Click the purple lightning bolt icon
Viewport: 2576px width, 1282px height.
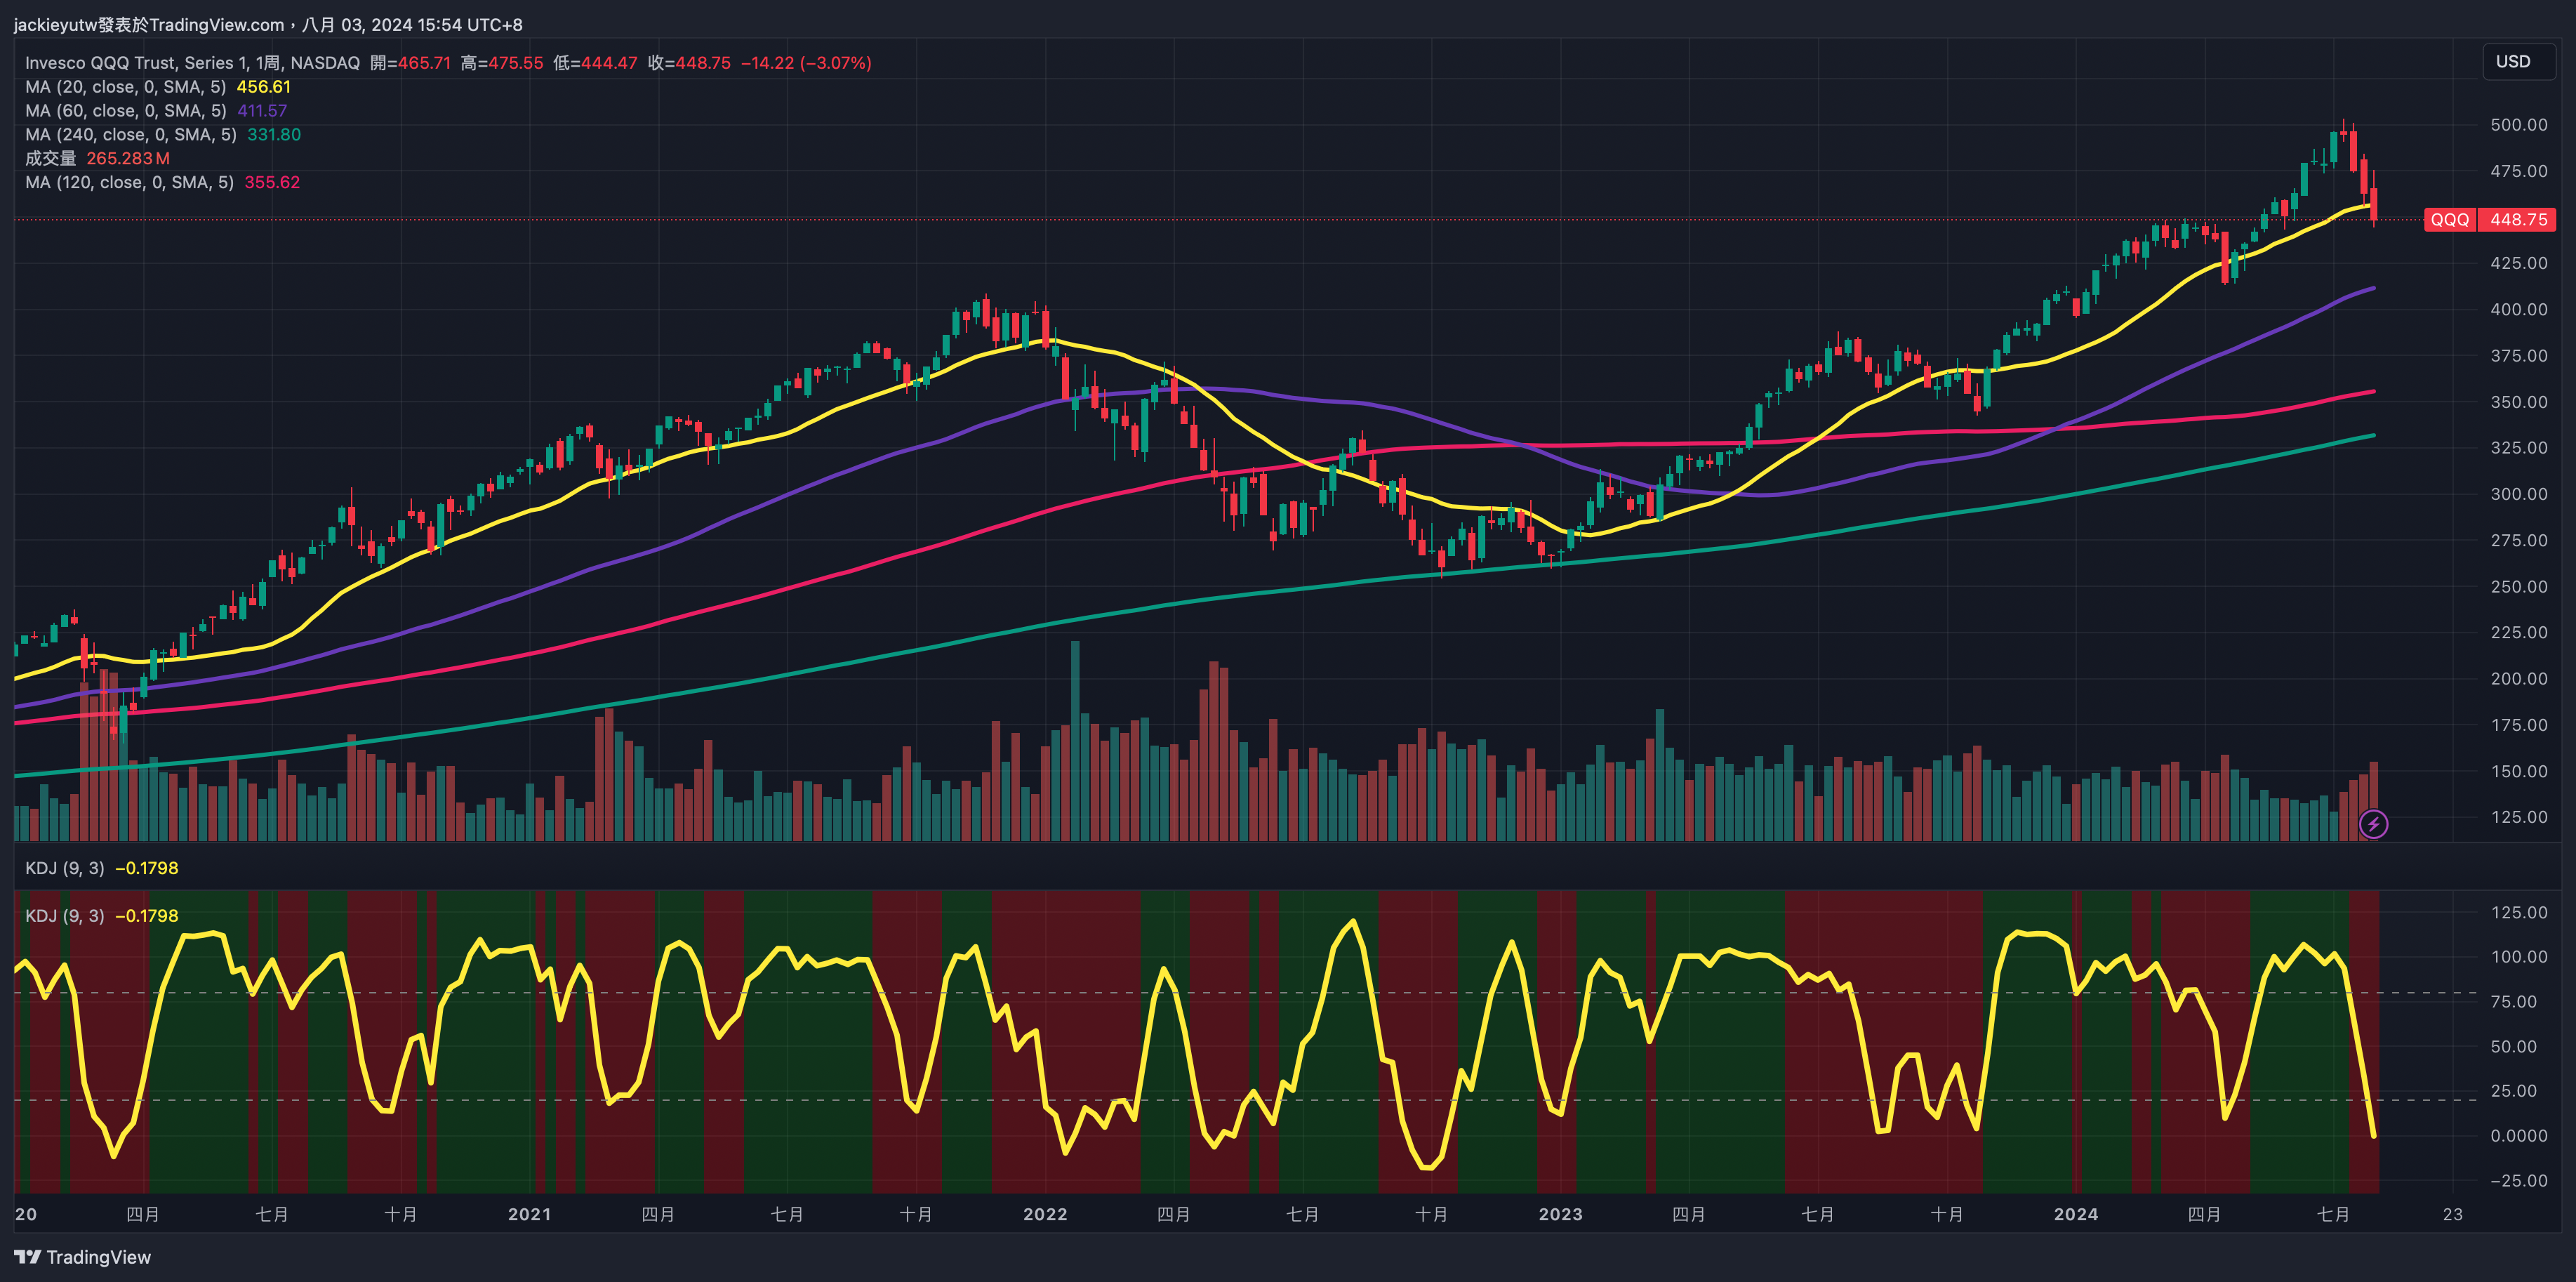[2373, 824]
